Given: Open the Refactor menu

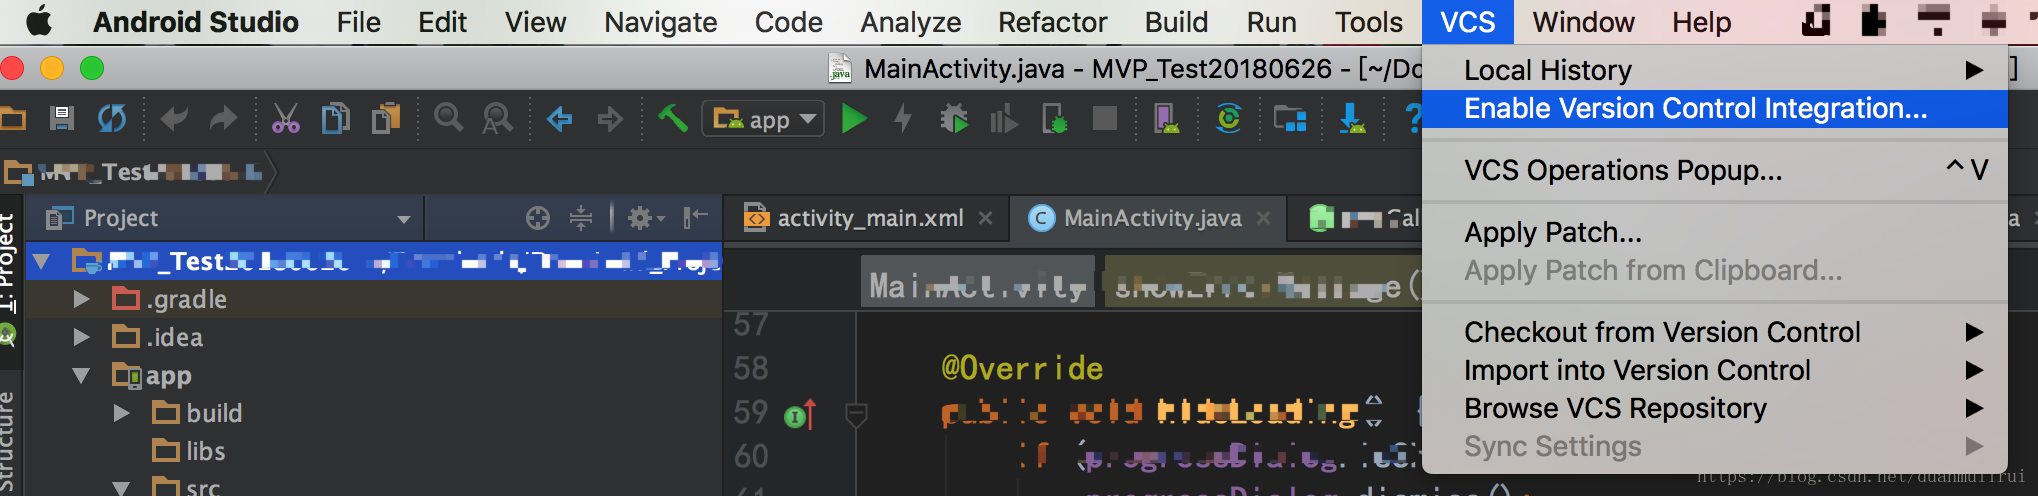Looking at the screenshot, I should [x=1052, y=22].
